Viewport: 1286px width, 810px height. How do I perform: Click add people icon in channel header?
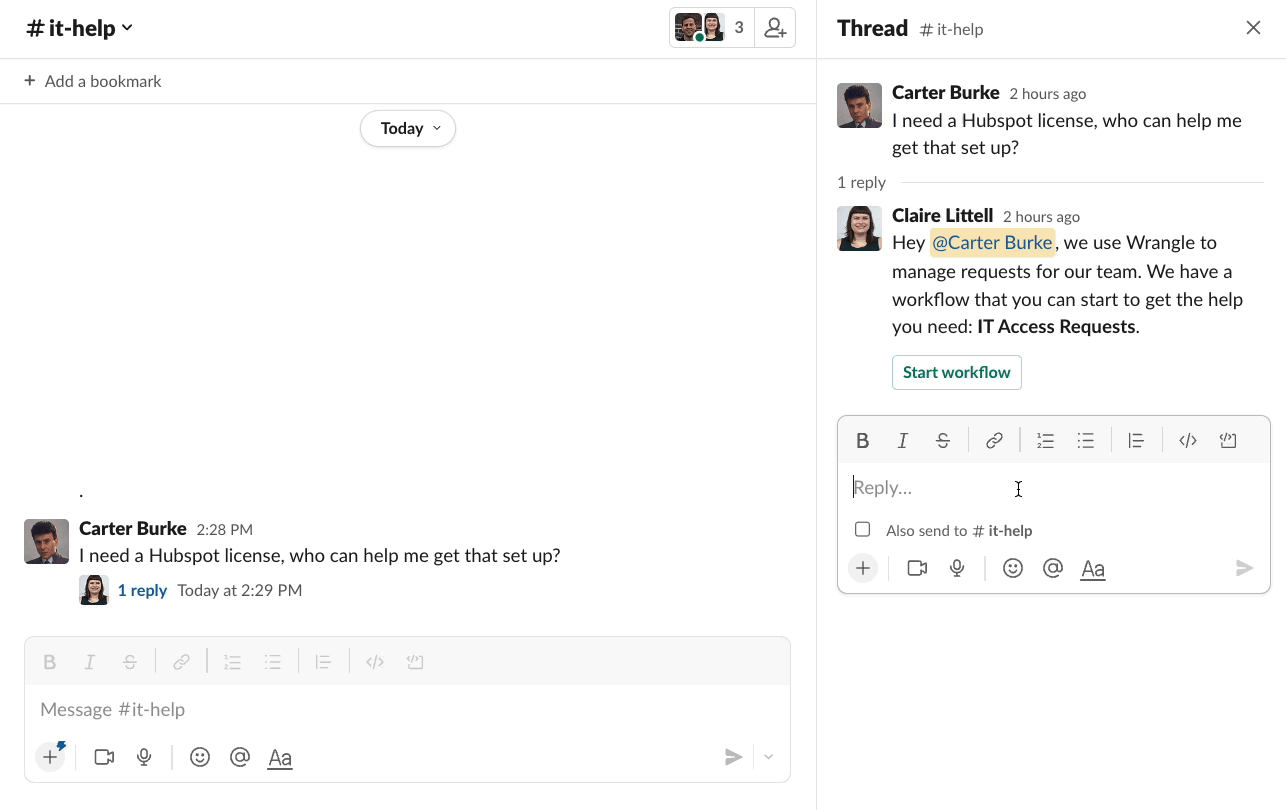pyautogui.click(x=775, y=28)
